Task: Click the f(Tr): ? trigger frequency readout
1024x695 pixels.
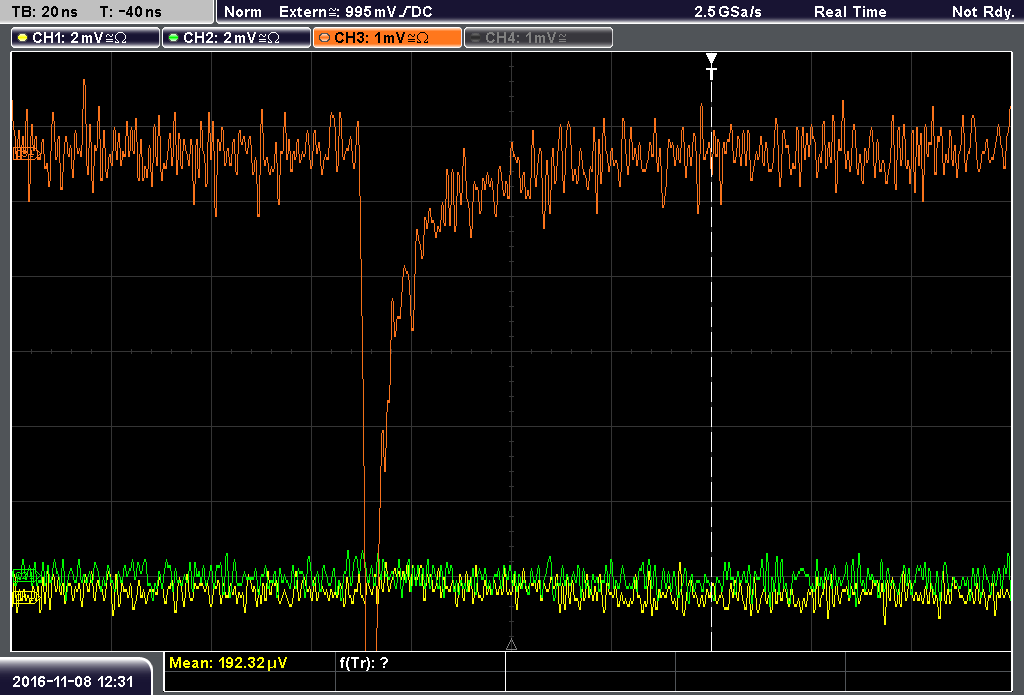Action: tap(364, 663)
